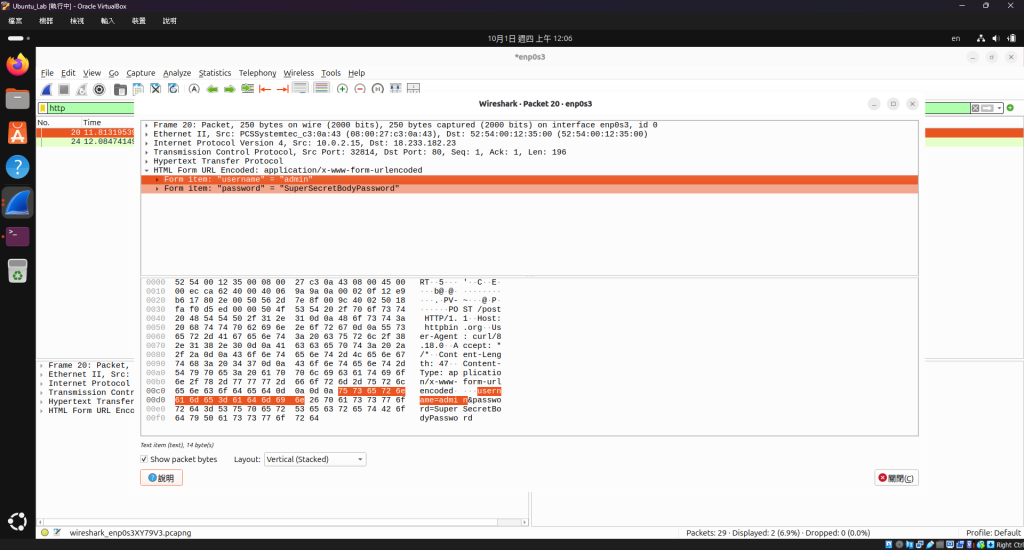Expand the password form item
This screenshot has width=1024, height=550.
[157, 189]
